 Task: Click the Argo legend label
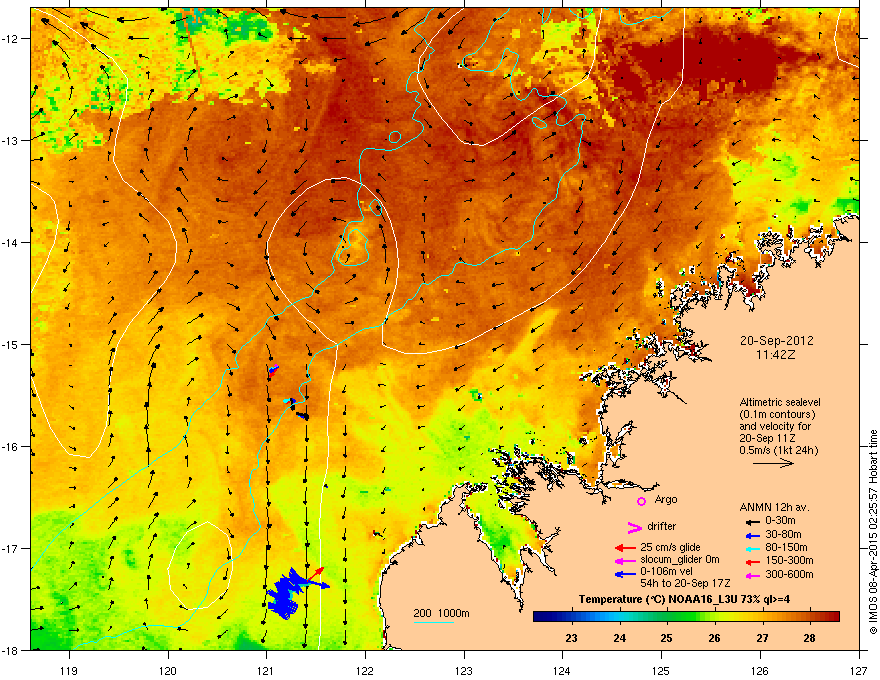[666, 500]
